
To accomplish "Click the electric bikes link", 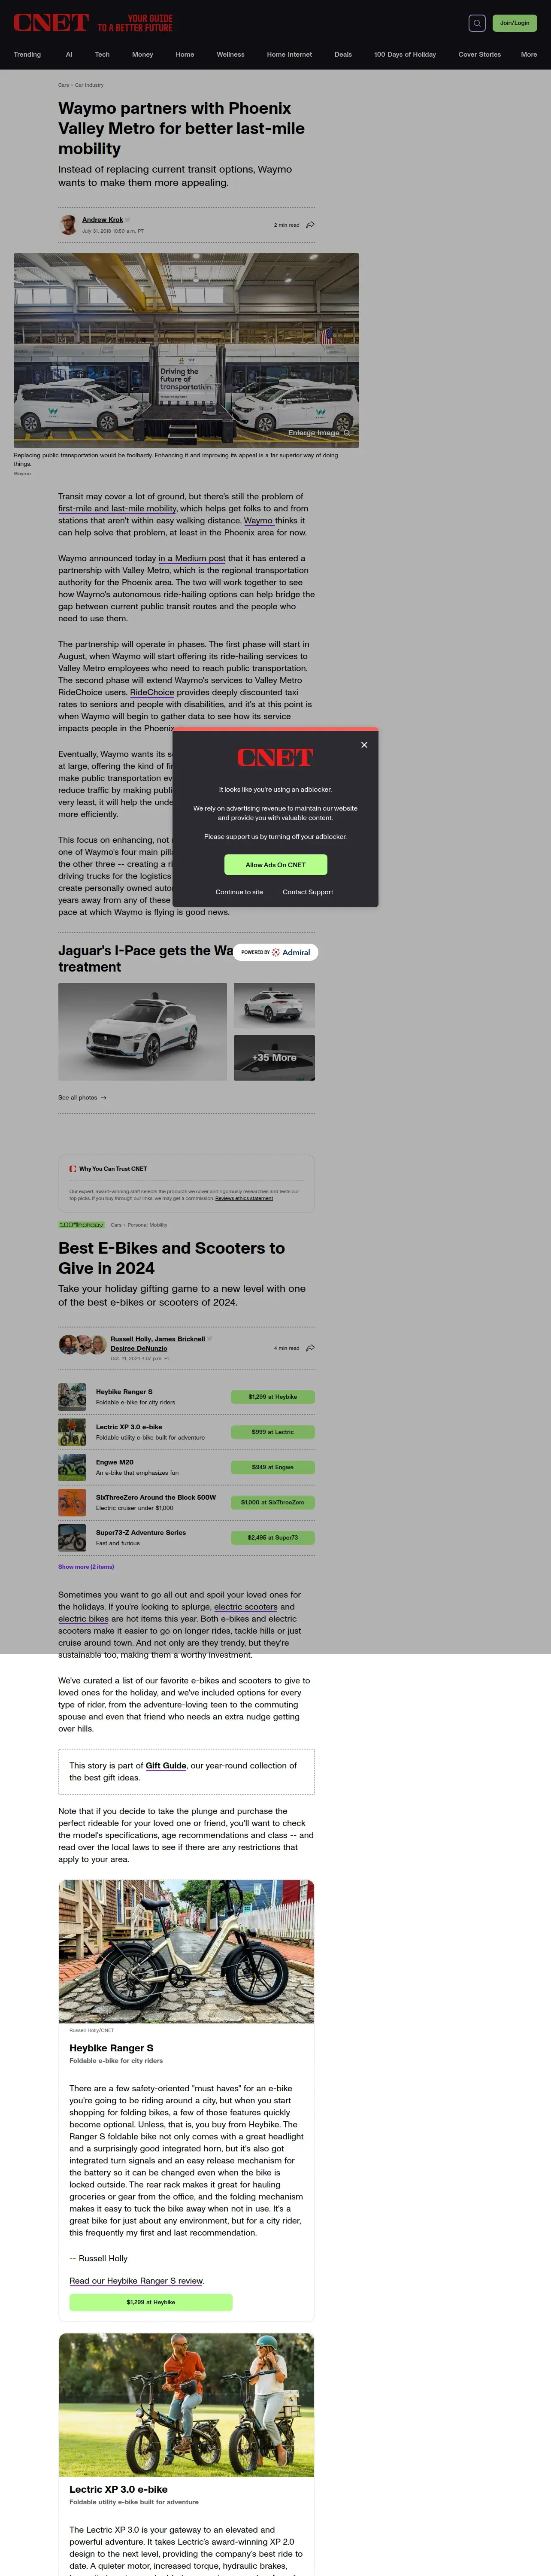I will pos(83,1619).
